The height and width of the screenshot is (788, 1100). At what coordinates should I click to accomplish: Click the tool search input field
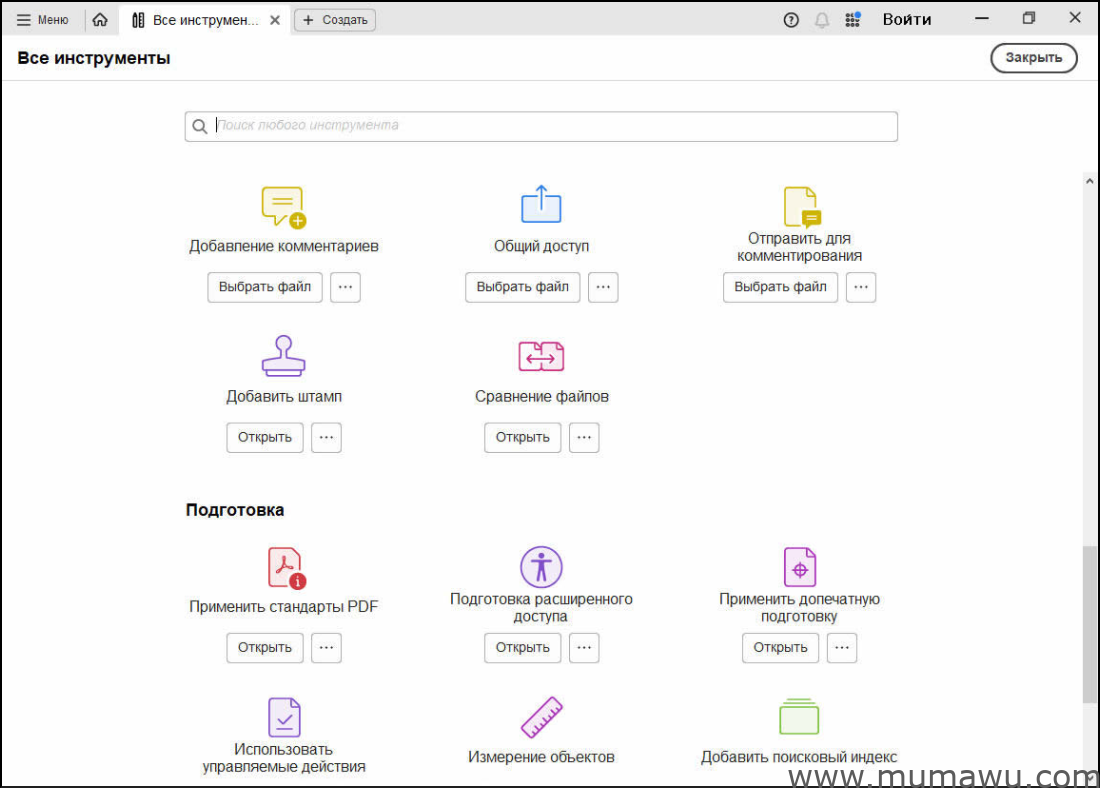[541, 126]
